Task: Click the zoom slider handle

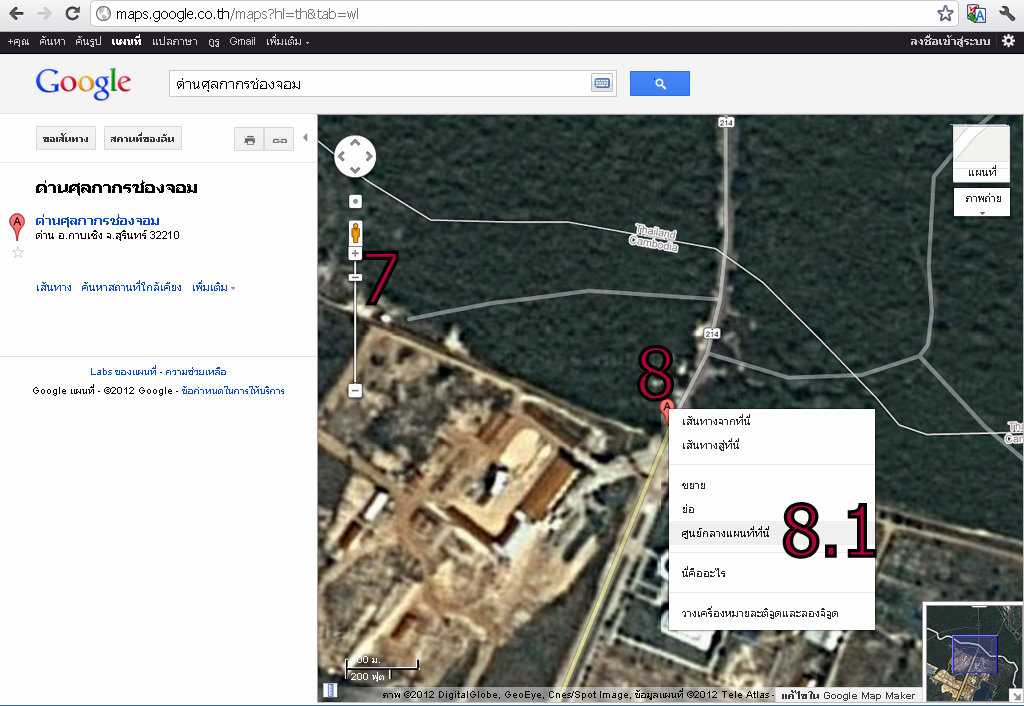Action: (355, 278)
